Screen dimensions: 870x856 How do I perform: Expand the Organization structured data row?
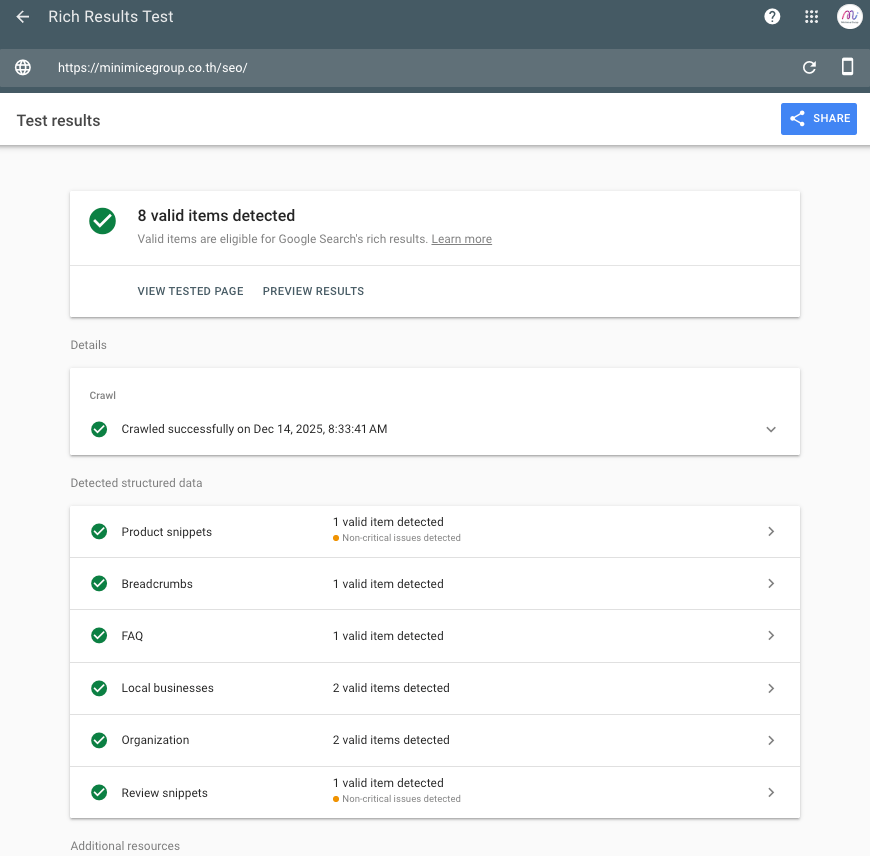771,740
